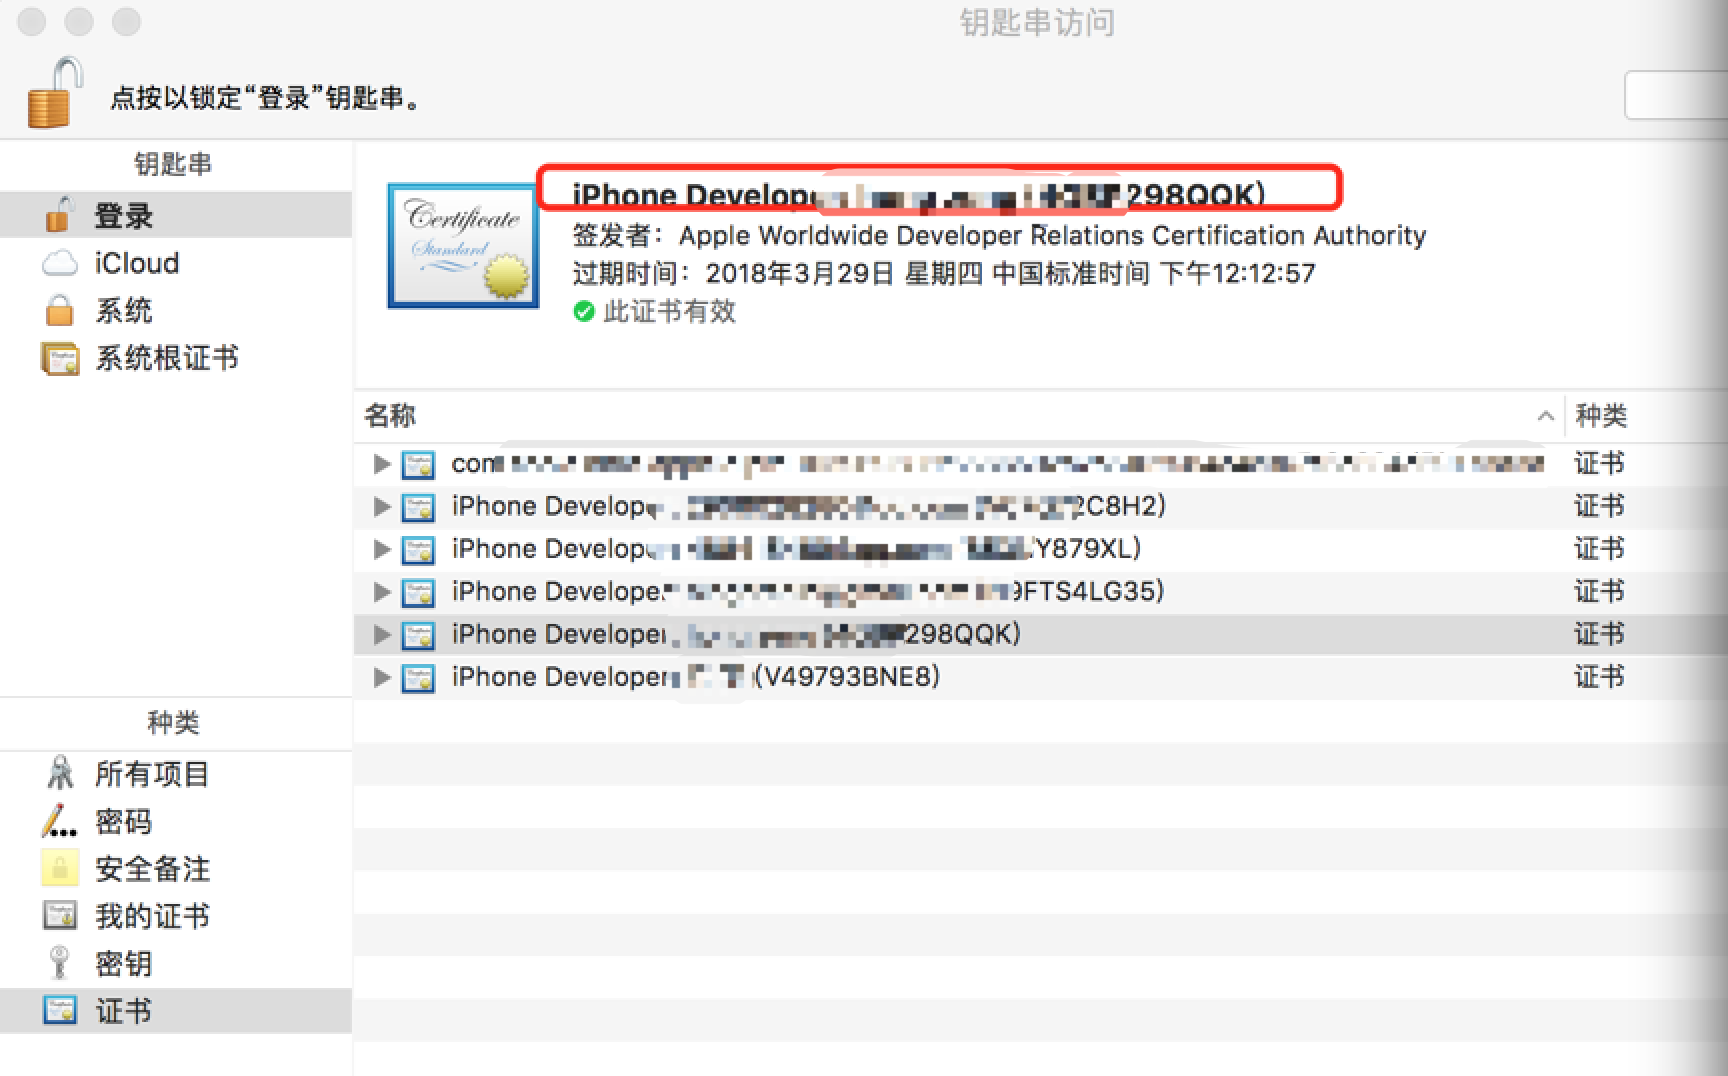Show 密钥 category
Image resolution: width=1728 pixels, height=1076 pixels.
pos(176,964)
